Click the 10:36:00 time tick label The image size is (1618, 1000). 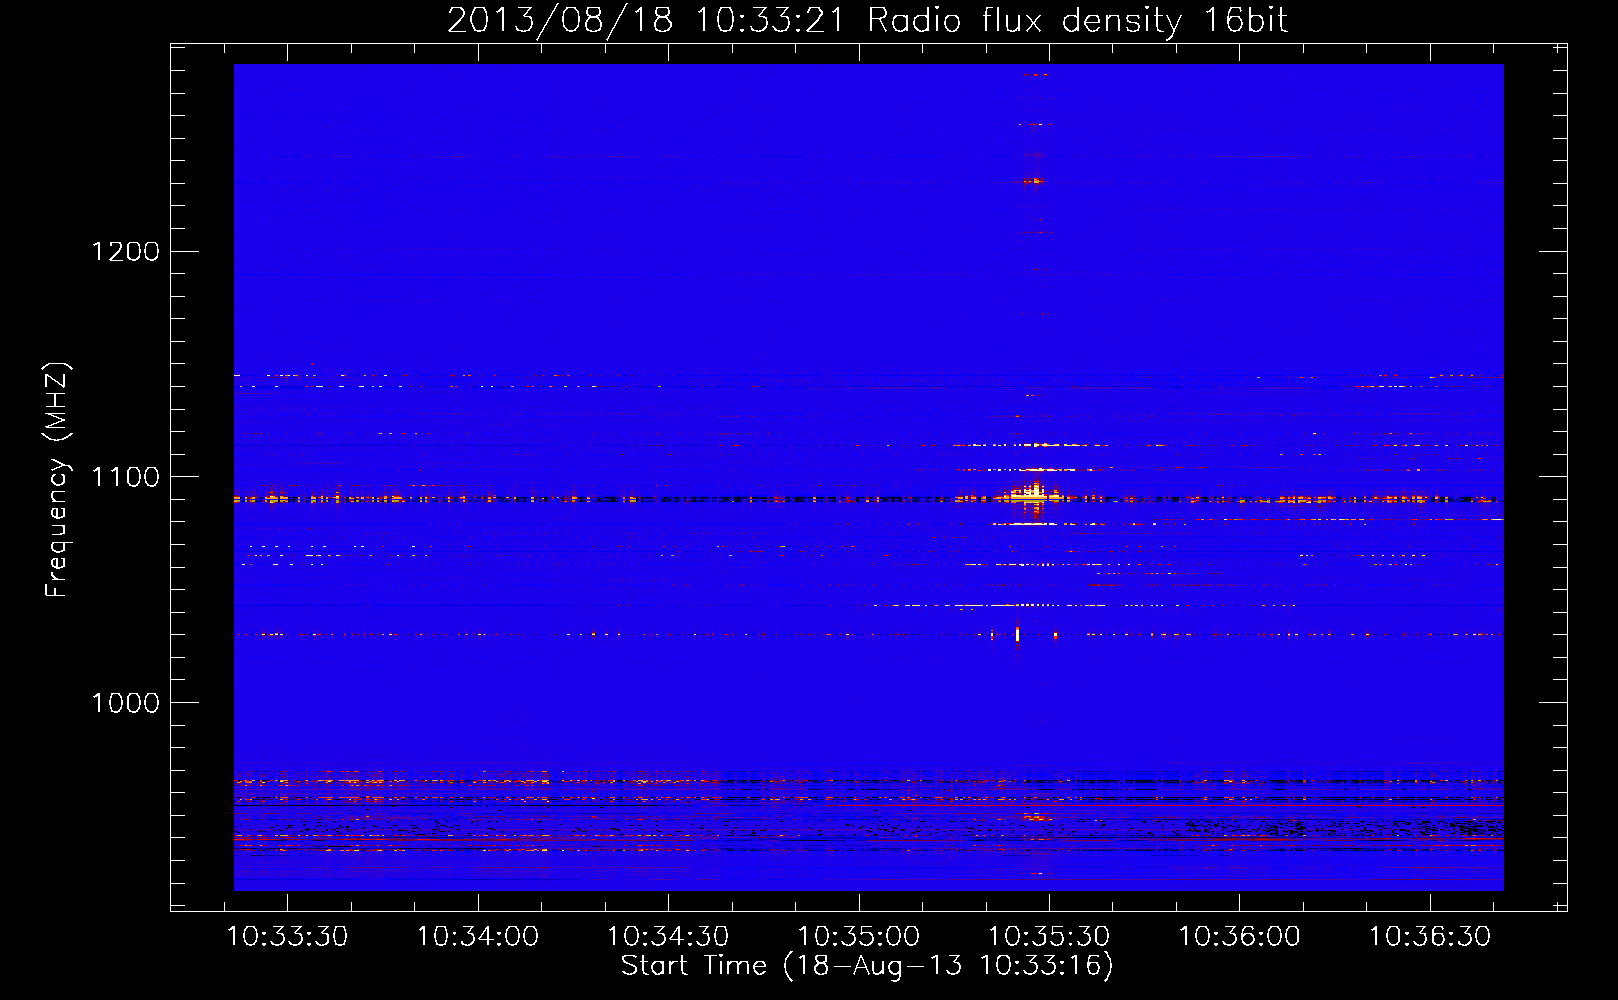pos(1239,937)
